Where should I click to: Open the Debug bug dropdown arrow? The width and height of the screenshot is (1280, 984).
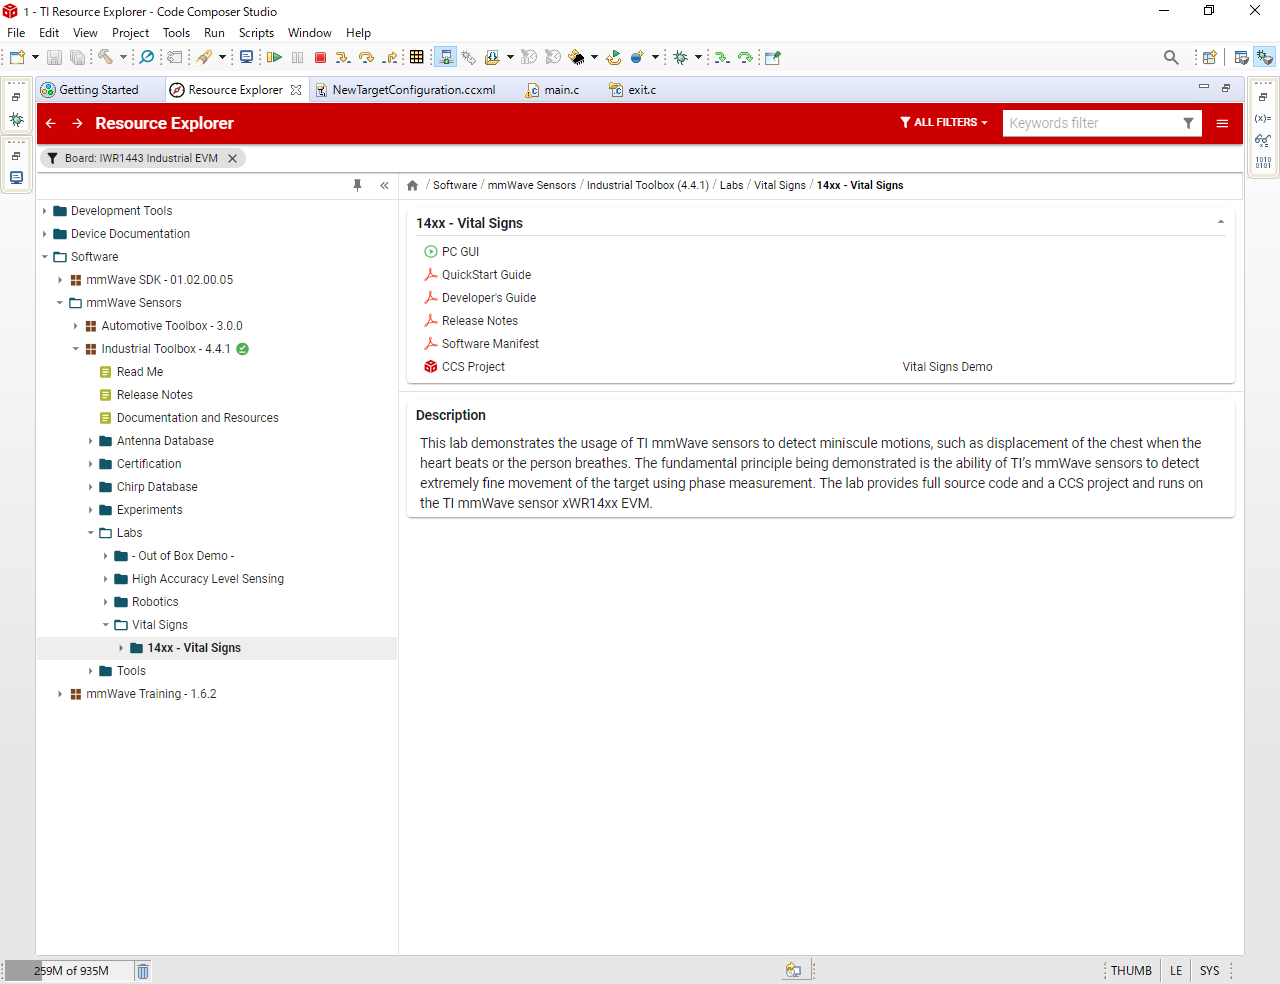click(x=698, y=58)
